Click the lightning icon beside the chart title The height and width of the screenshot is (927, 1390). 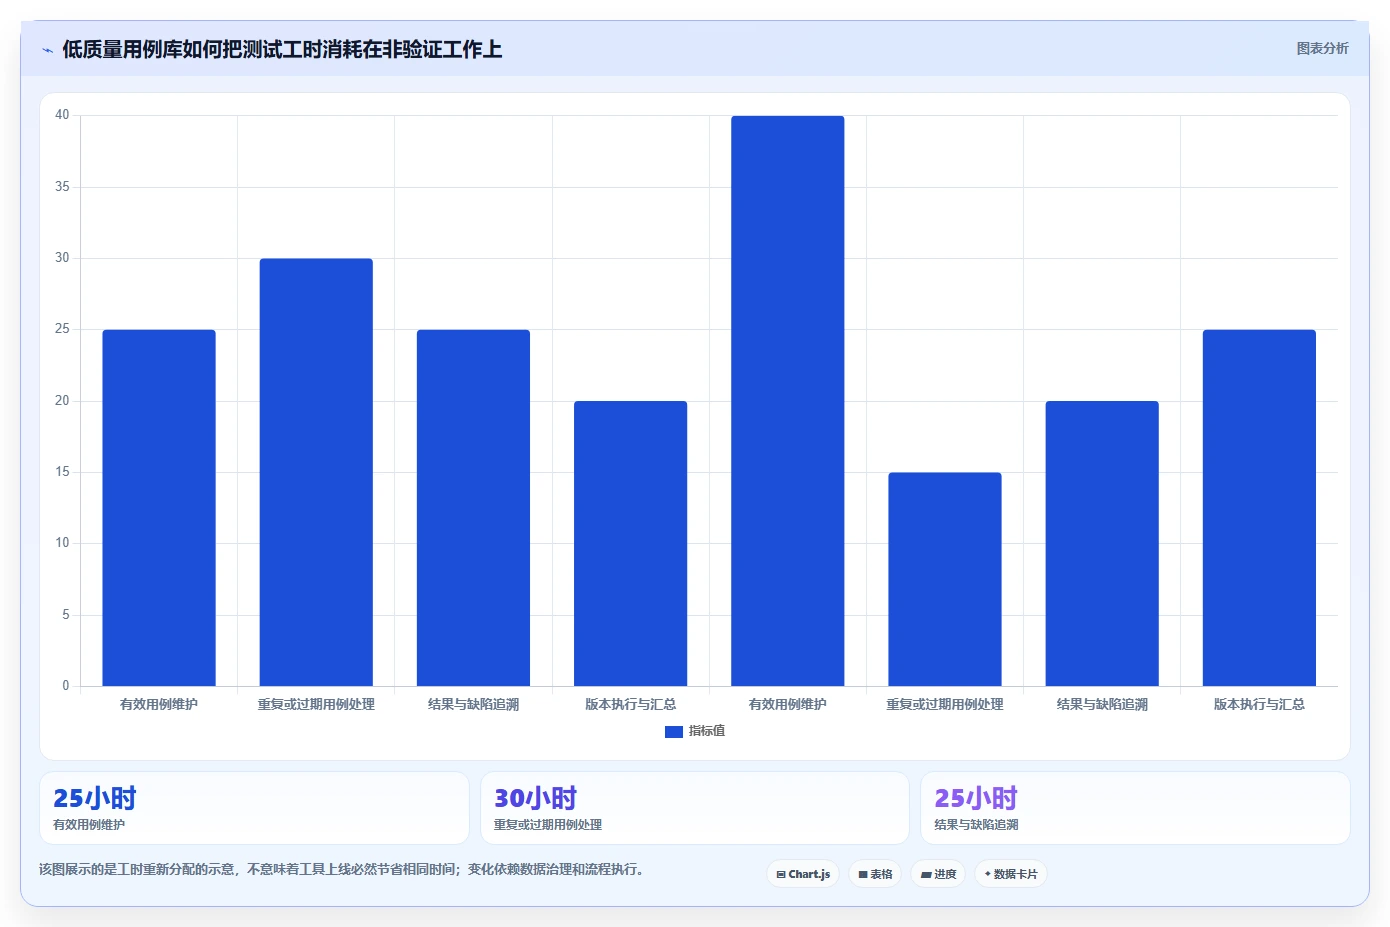[47, 50]
